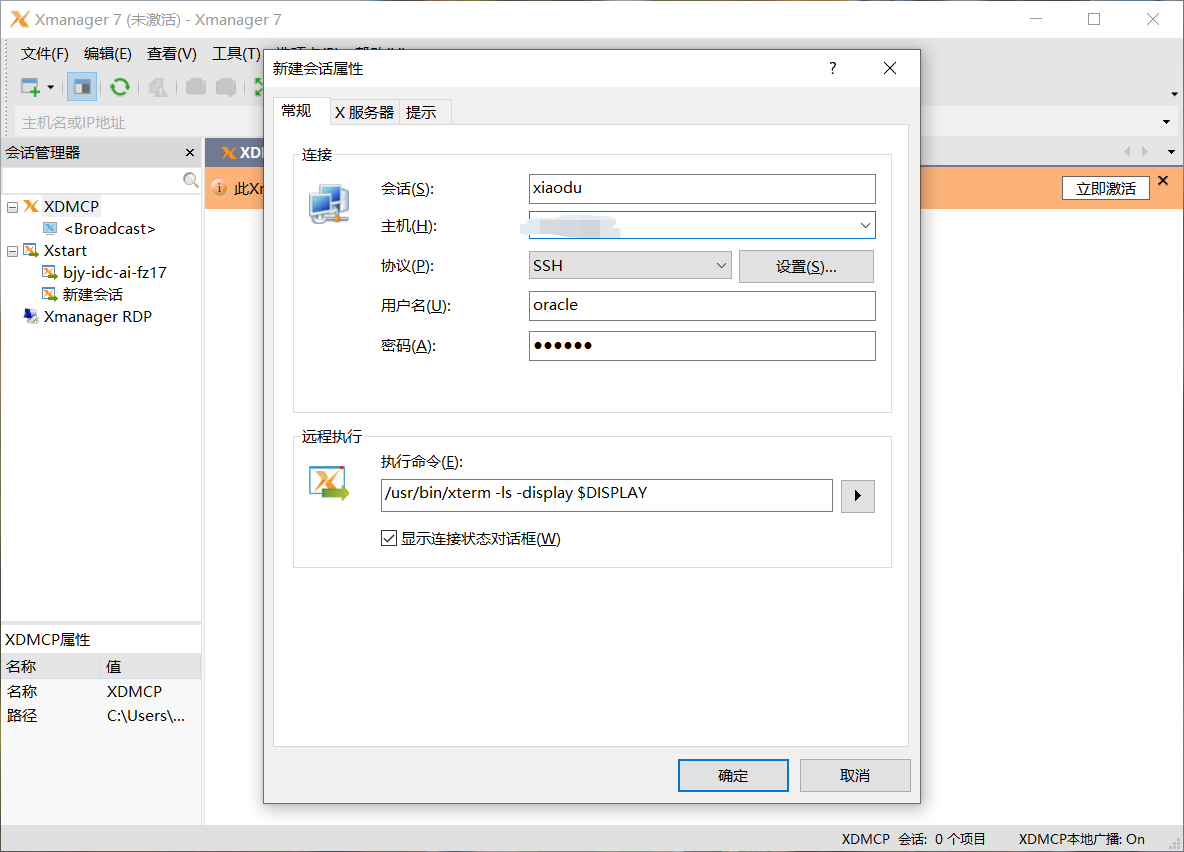This screenshot has height=852, width=1184.
Task: Click the green Refresh toolbar icon
Action: point(119,87)
